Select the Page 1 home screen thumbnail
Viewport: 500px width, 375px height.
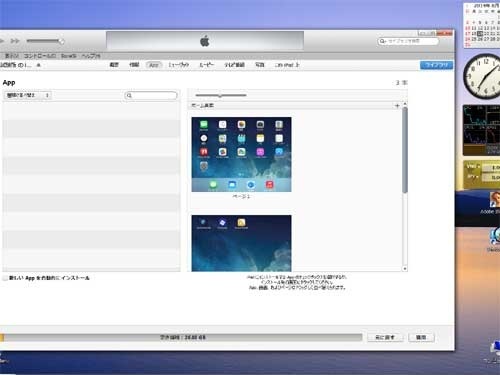click(241, 154)
